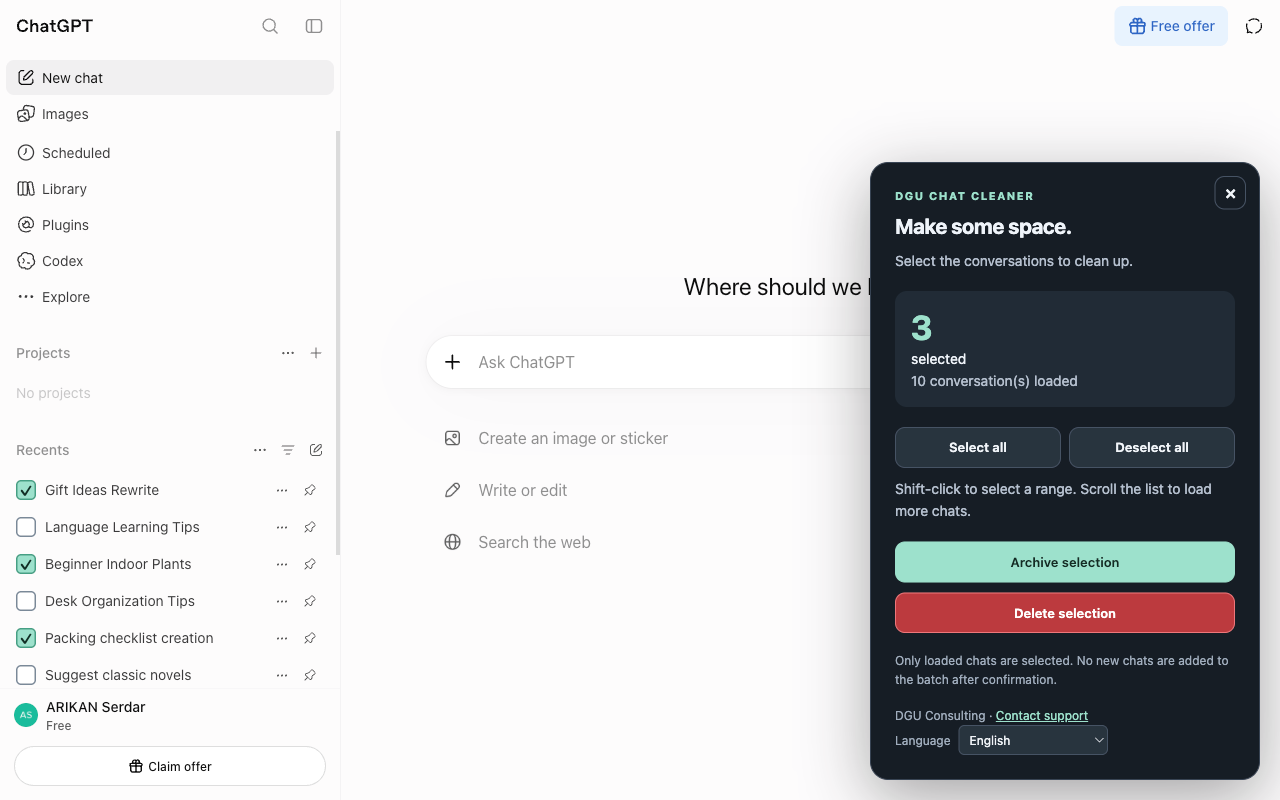Open the Recents filter icon
1280x800 pixels.
(x=288, y=450)
